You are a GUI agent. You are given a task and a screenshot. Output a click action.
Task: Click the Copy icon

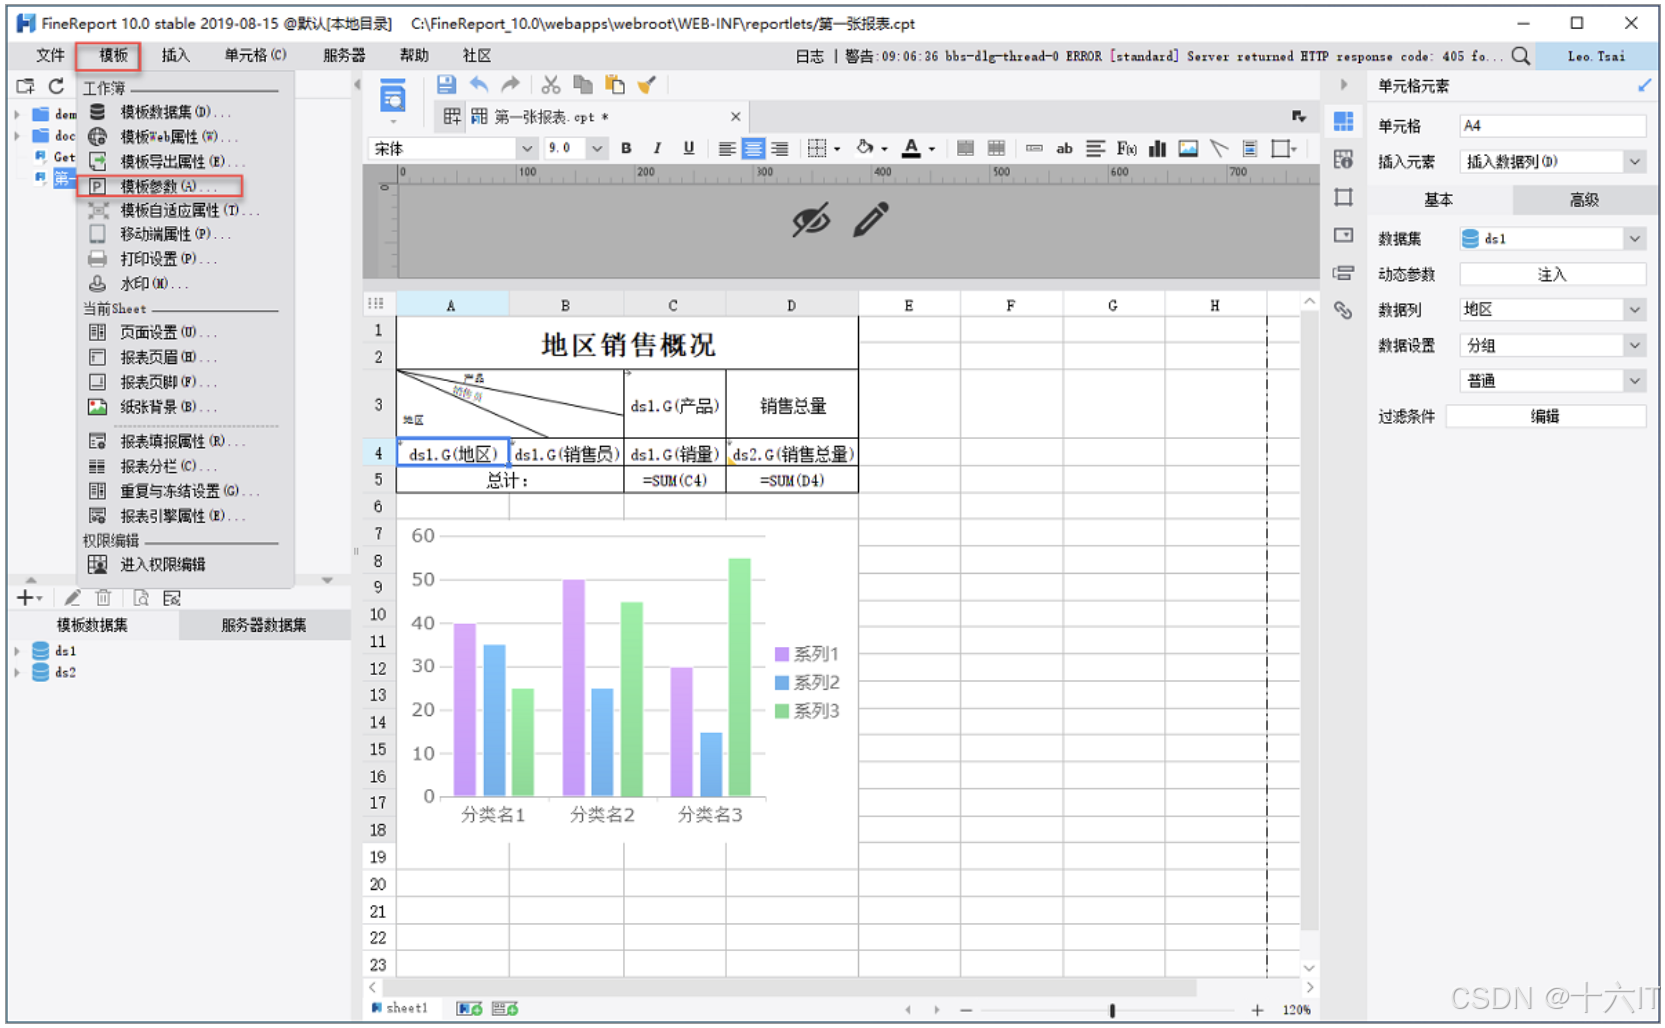click(x=583, y=85)
